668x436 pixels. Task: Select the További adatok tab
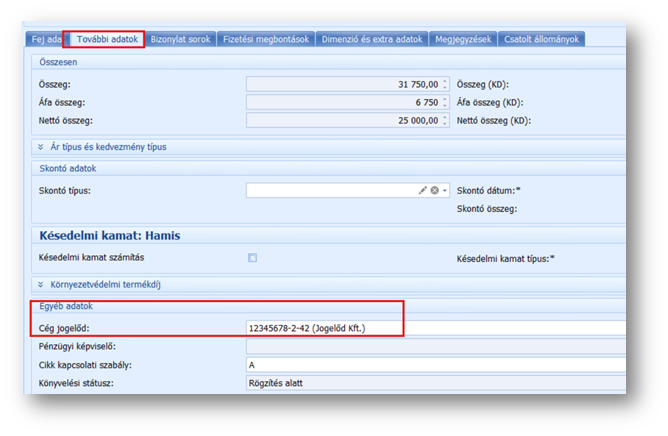(104, 39)
